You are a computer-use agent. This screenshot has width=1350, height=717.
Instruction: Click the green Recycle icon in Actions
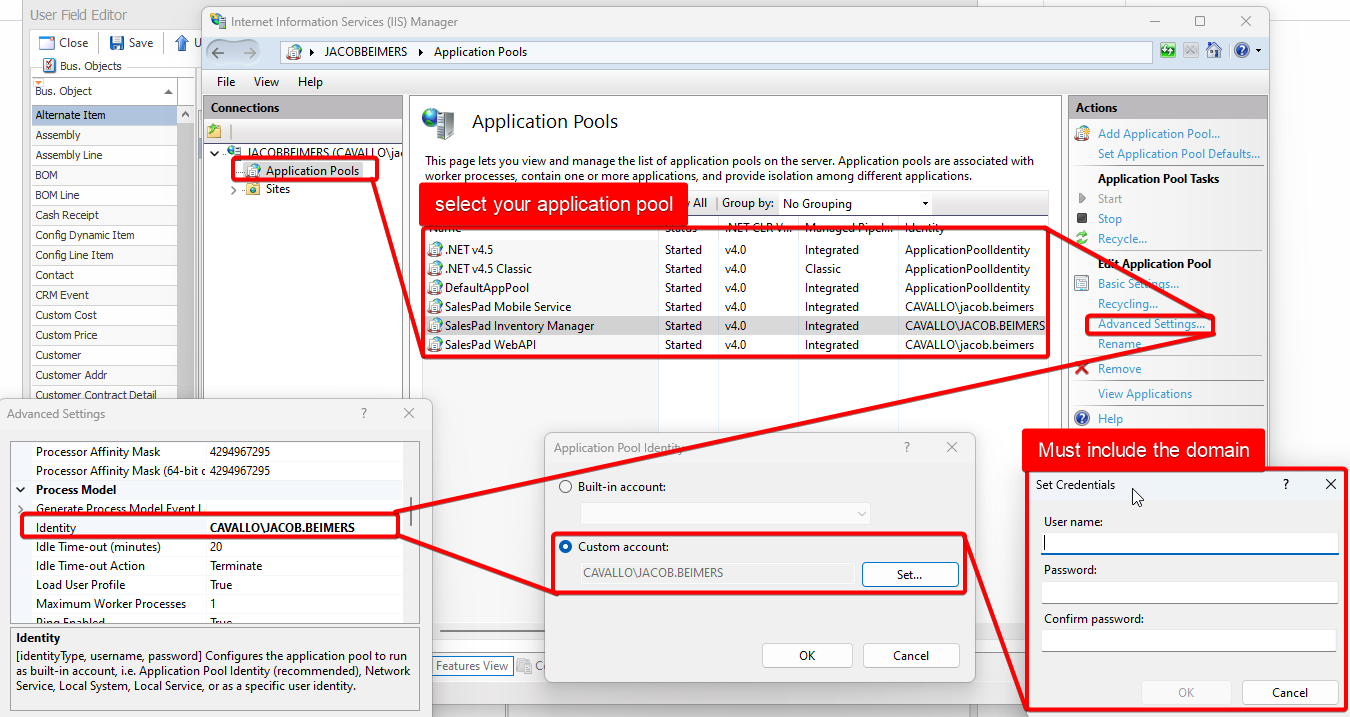click(x=1082, y=239)
